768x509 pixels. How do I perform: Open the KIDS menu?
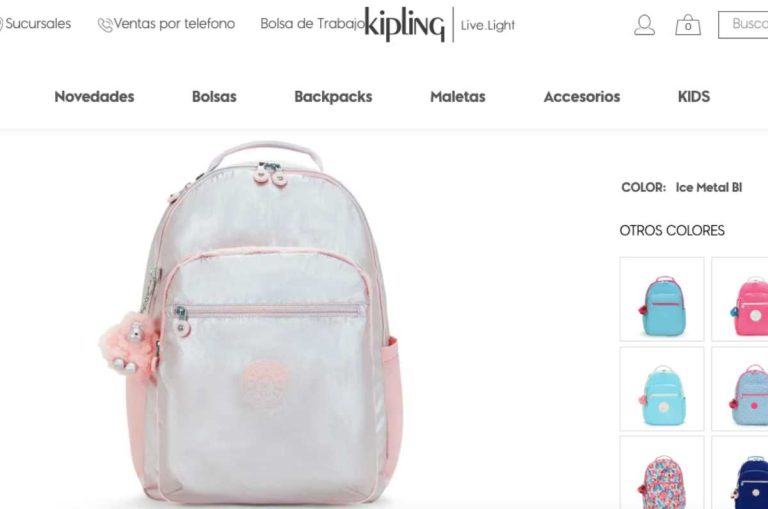click(x=694, y=97)
